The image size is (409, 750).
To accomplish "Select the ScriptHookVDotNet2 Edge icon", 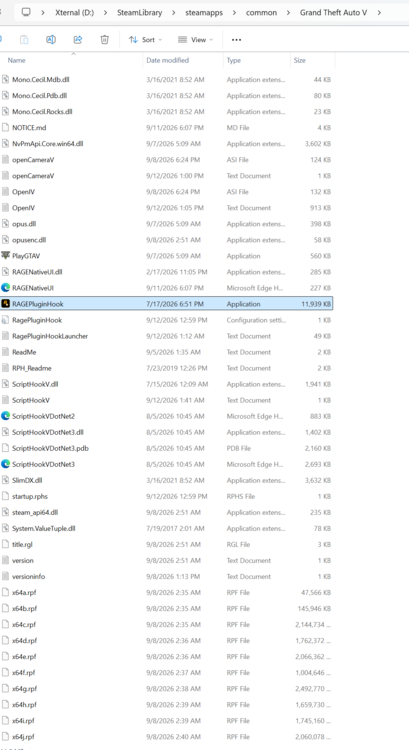I will point(6,416).
